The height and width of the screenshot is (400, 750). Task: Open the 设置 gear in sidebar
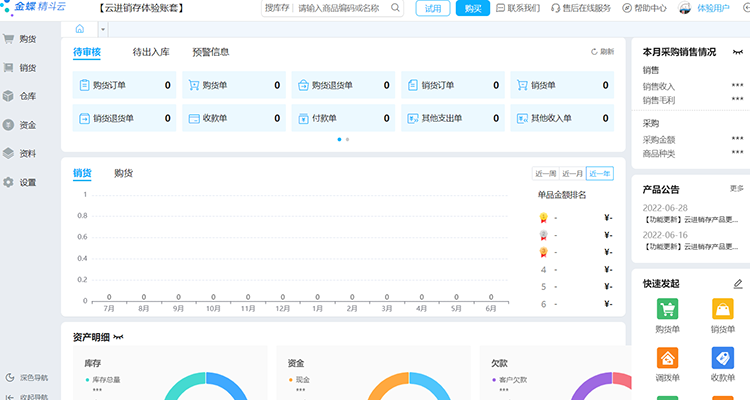click(20, 182)
